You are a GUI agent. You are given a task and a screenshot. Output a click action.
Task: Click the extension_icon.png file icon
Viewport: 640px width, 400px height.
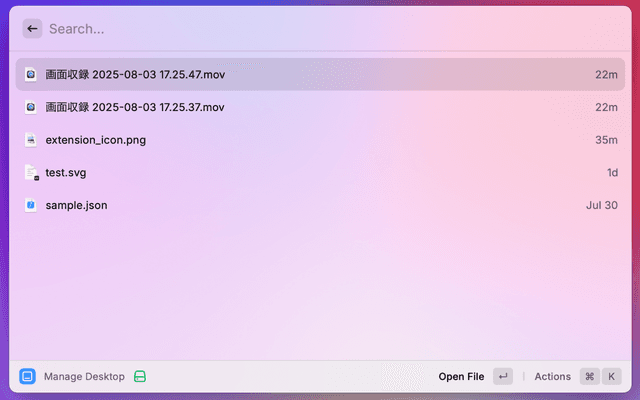(x=31, y=140)
